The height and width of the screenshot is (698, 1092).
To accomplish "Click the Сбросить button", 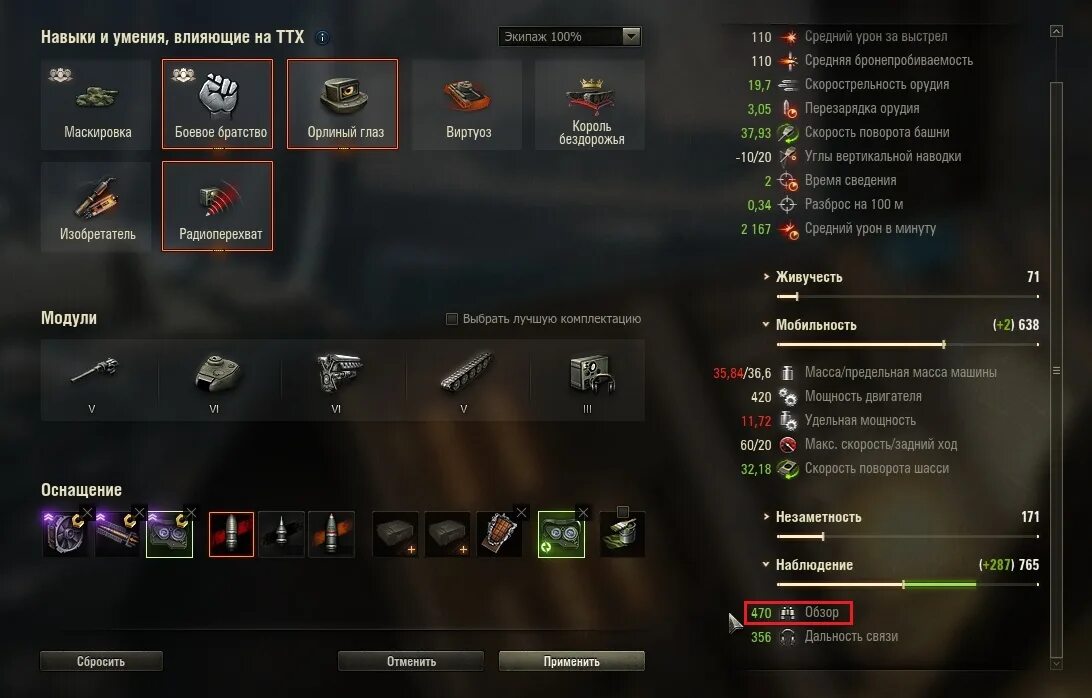I will tap(102, 661).
